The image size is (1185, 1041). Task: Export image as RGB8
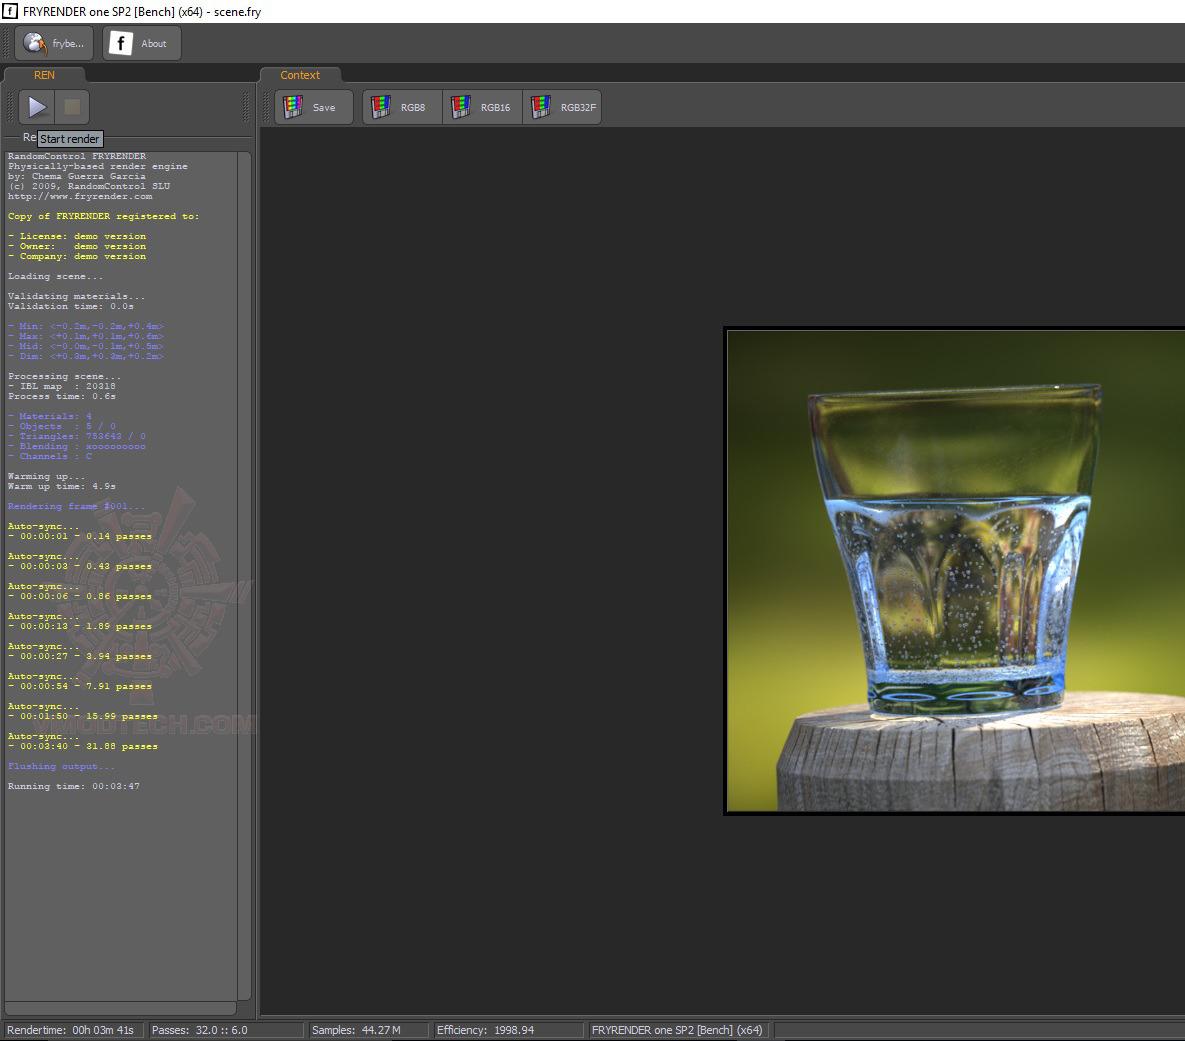pyautogui.click(x=401, y=107)
